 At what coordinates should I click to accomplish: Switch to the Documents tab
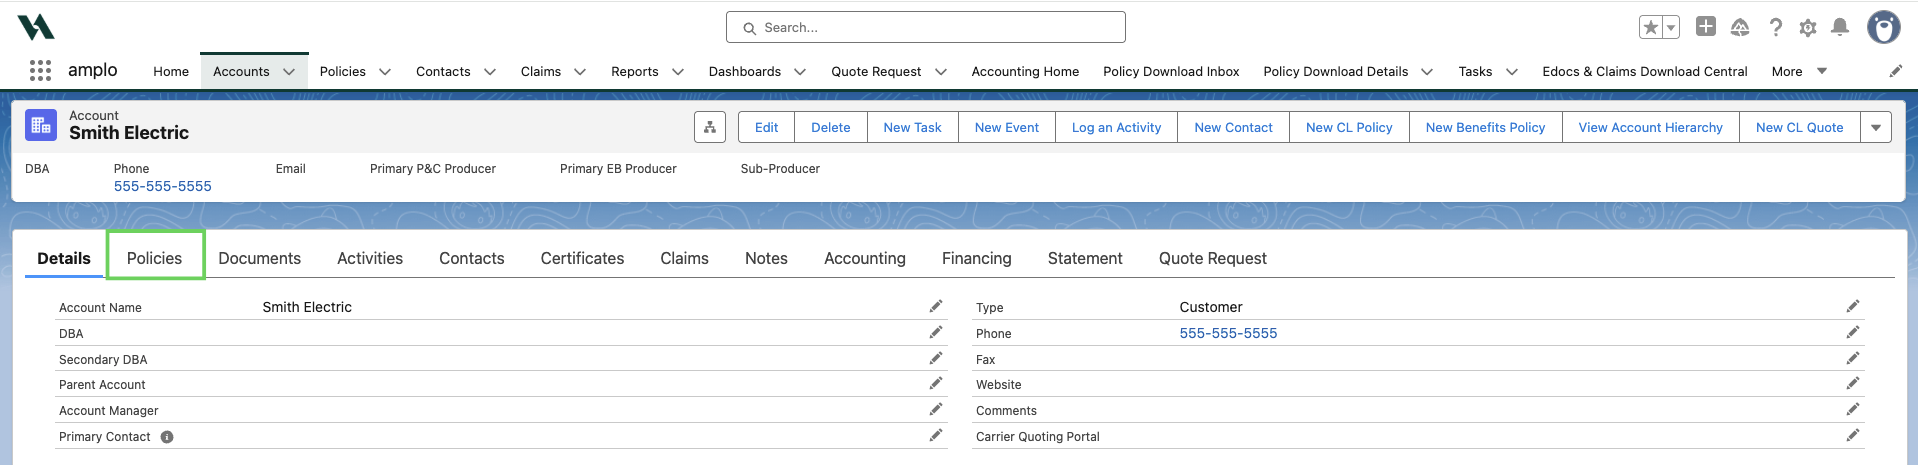(260, 258)
